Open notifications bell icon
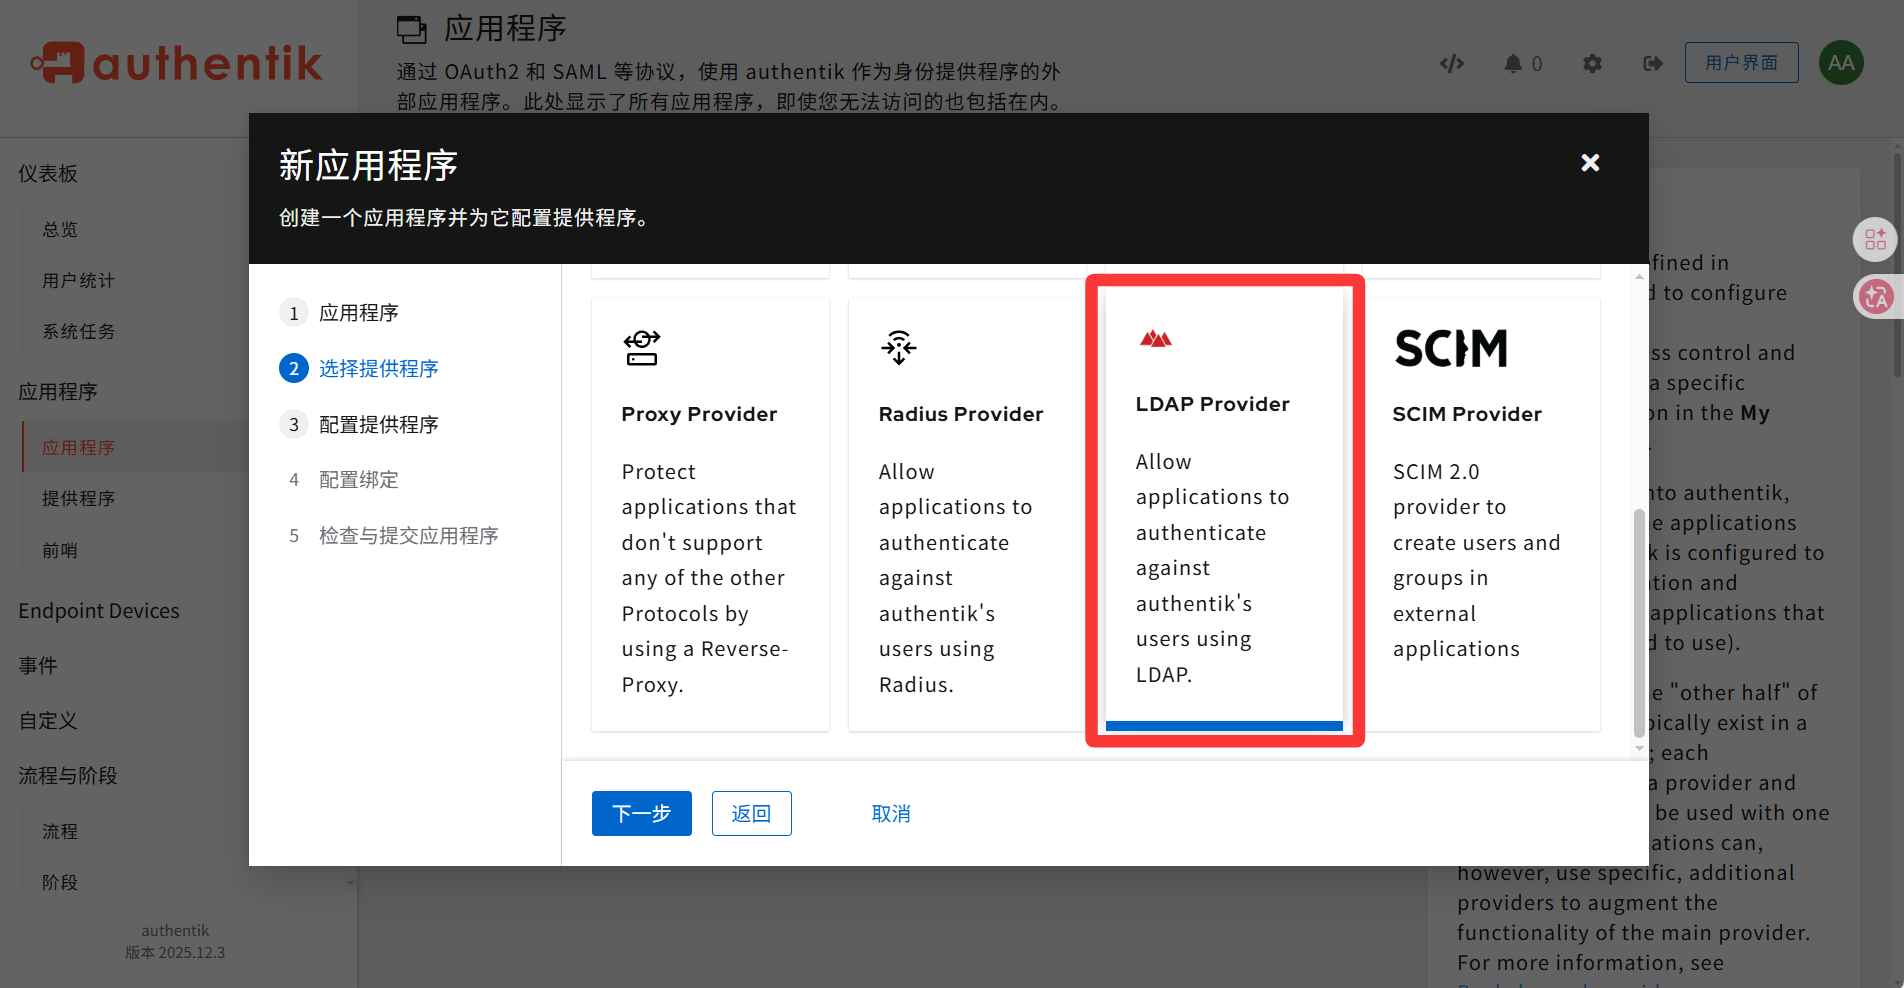Image resolution: width=1904 pixels, height=988 pixels. tap(1513, 64)
